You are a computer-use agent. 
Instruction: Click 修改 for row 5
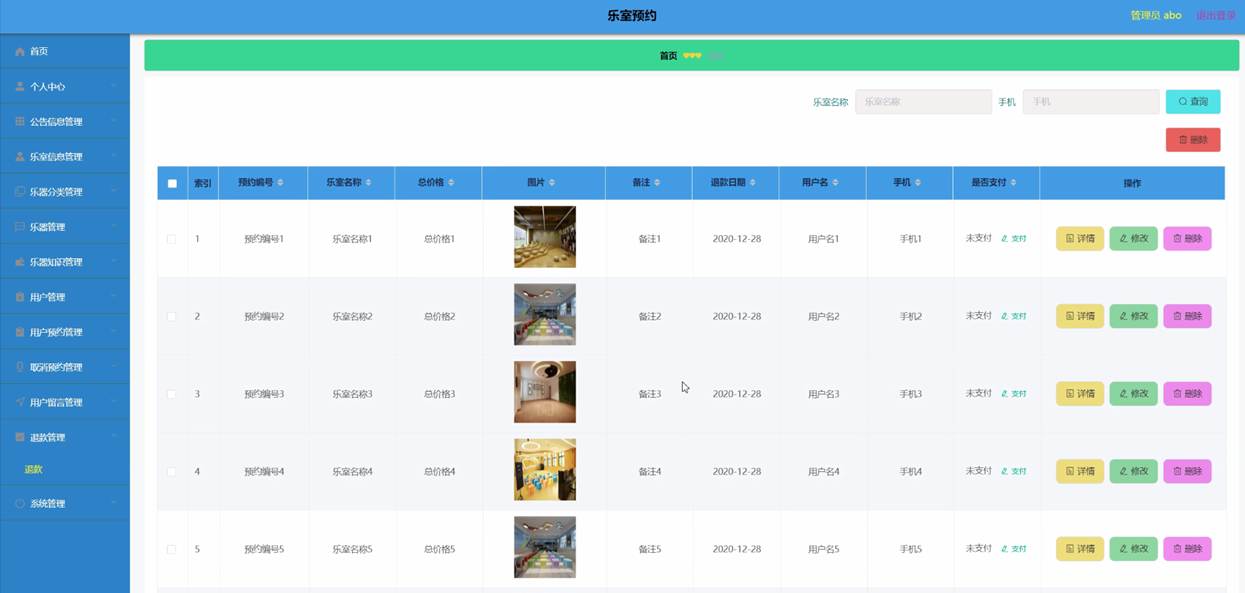pos(1133,549)
